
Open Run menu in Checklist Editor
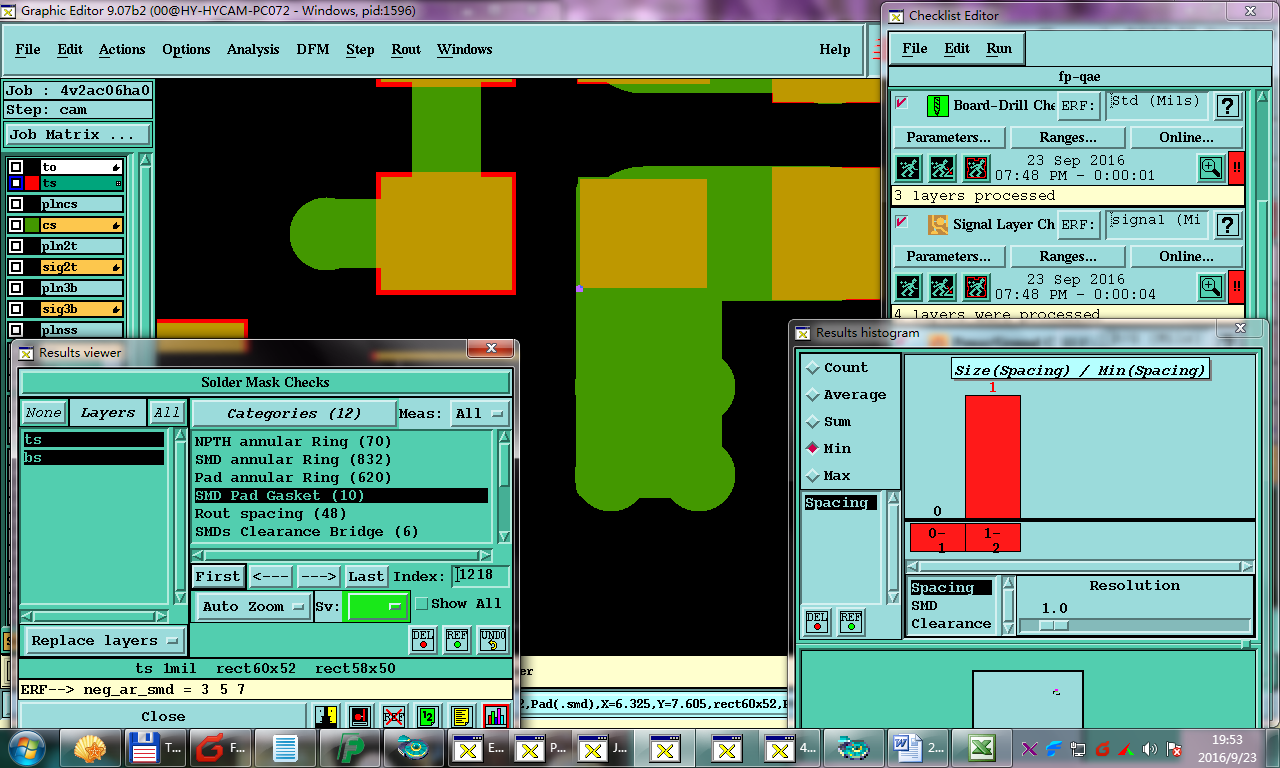point(999,48)
